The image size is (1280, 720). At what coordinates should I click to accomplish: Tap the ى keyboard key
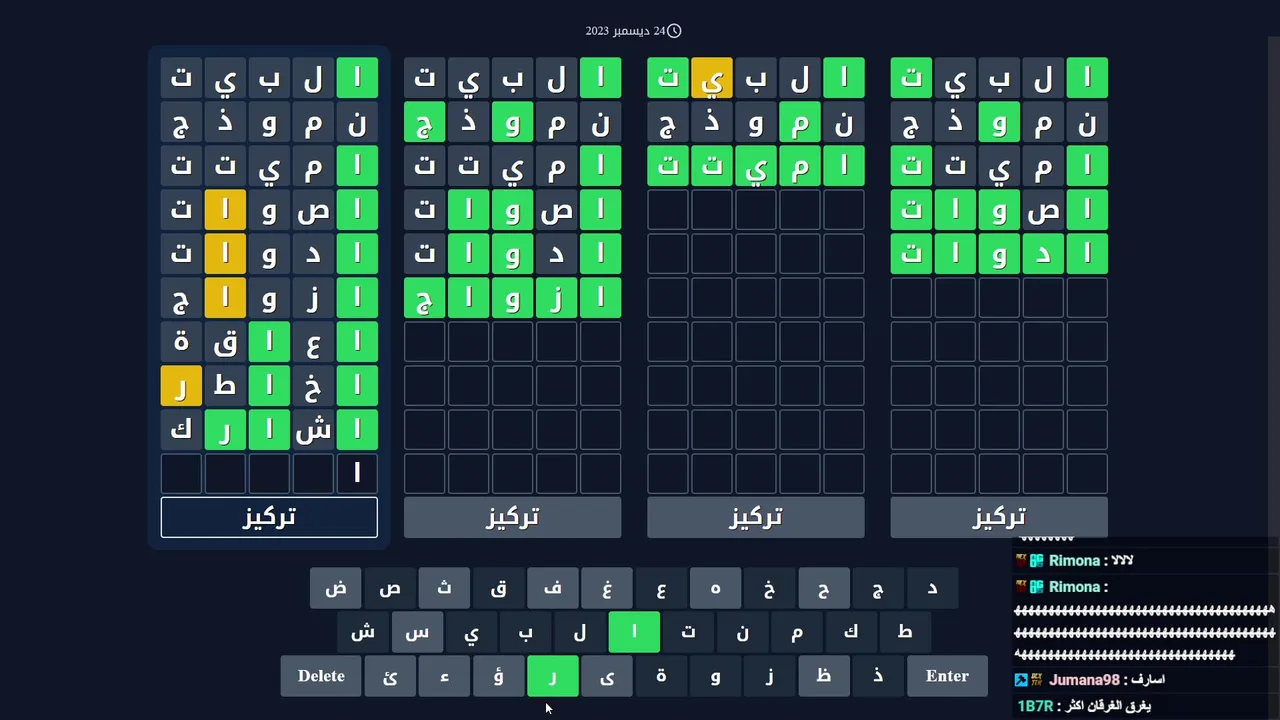[607, 676]
